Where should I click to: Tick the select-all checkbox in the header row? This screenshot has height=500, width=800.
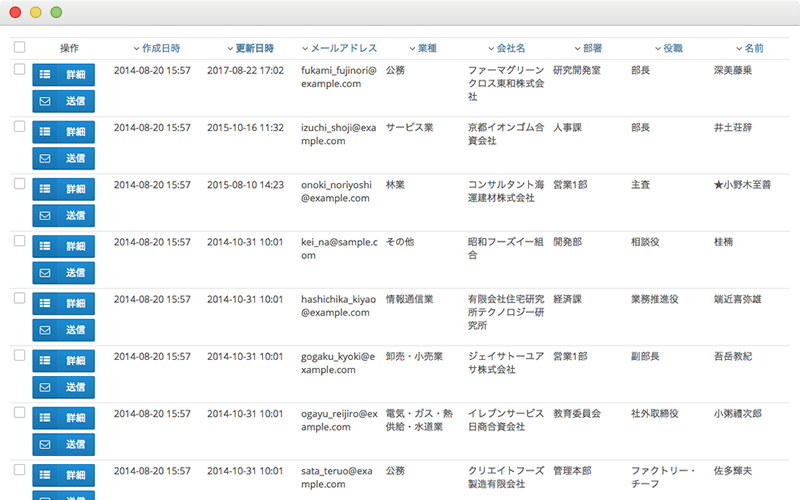point(19,47)
